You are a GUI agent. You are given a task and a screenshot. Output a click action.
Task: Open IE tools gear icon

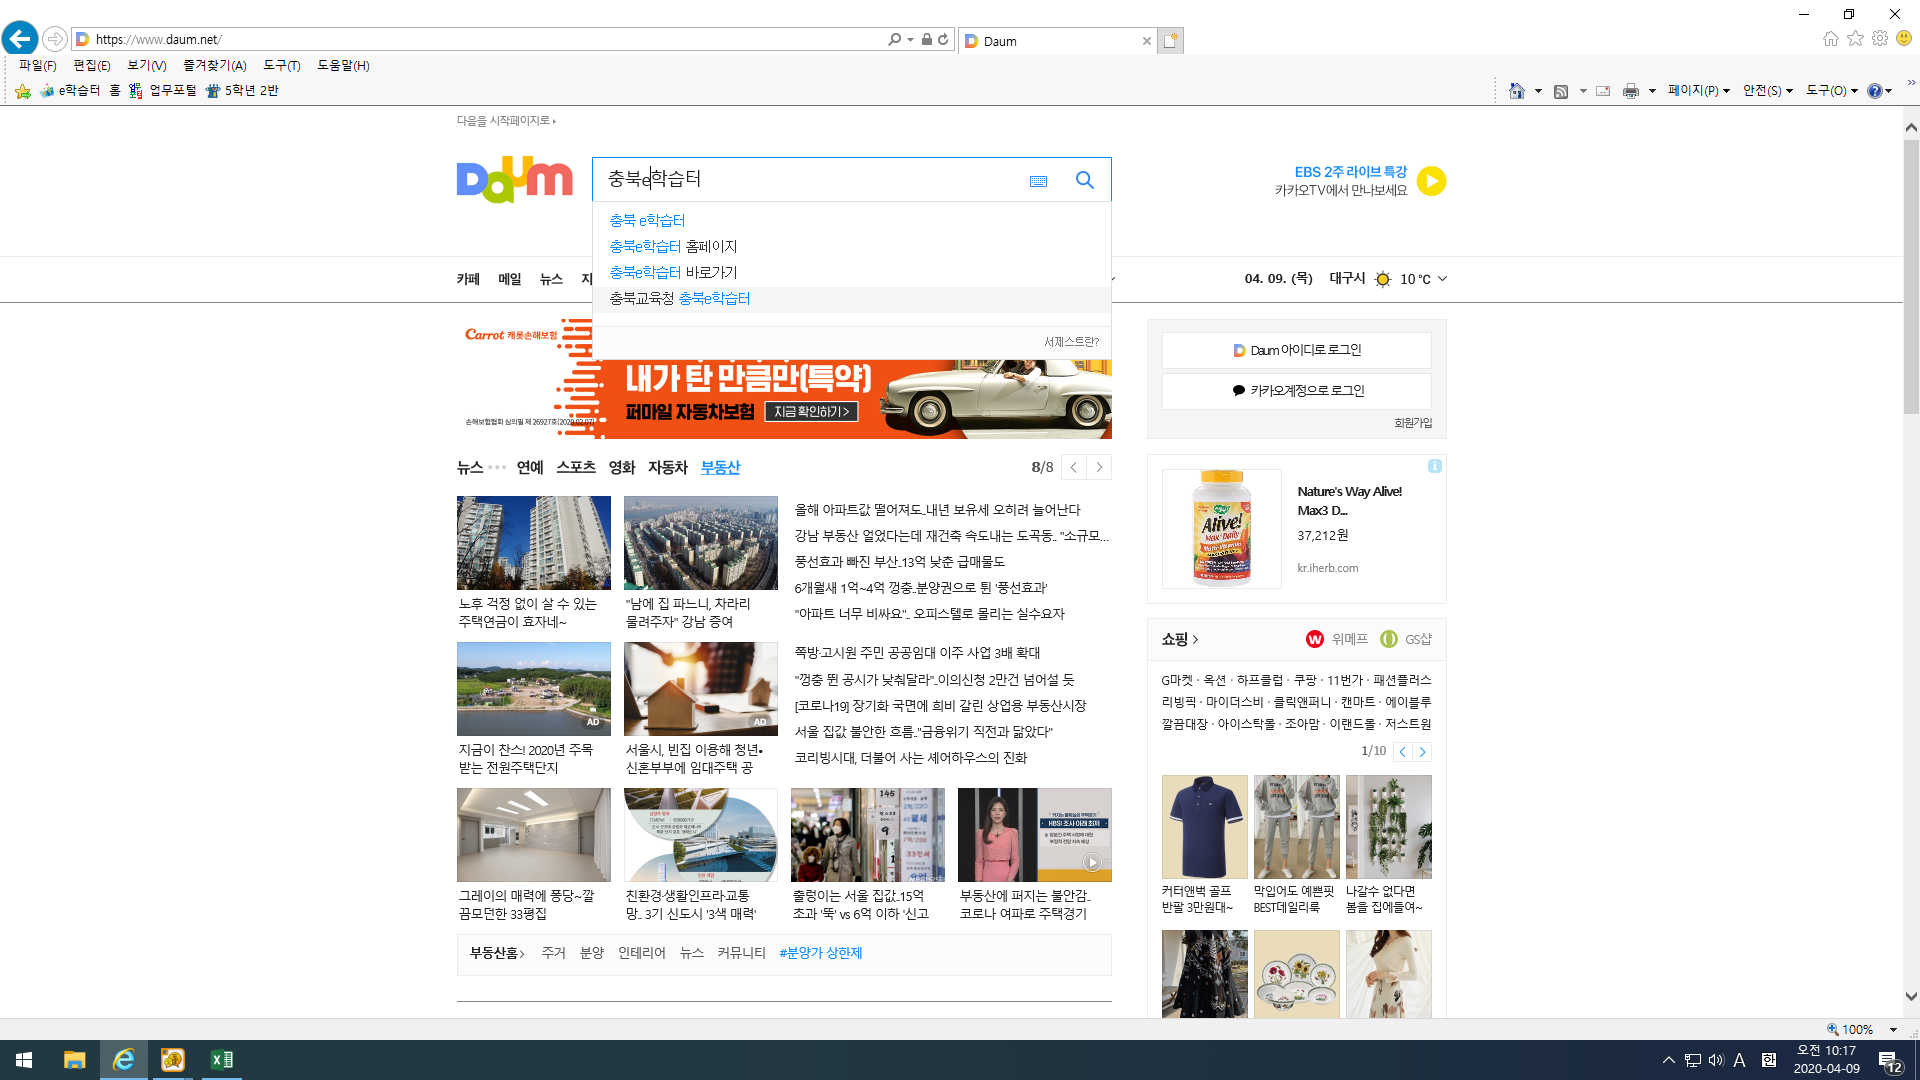coord(1880,38)
